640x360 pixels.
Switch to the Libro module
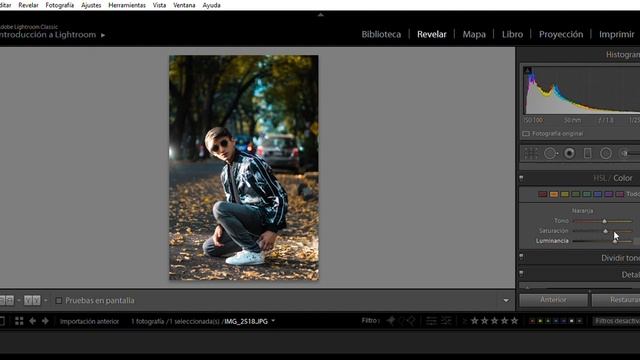point(512,34)
